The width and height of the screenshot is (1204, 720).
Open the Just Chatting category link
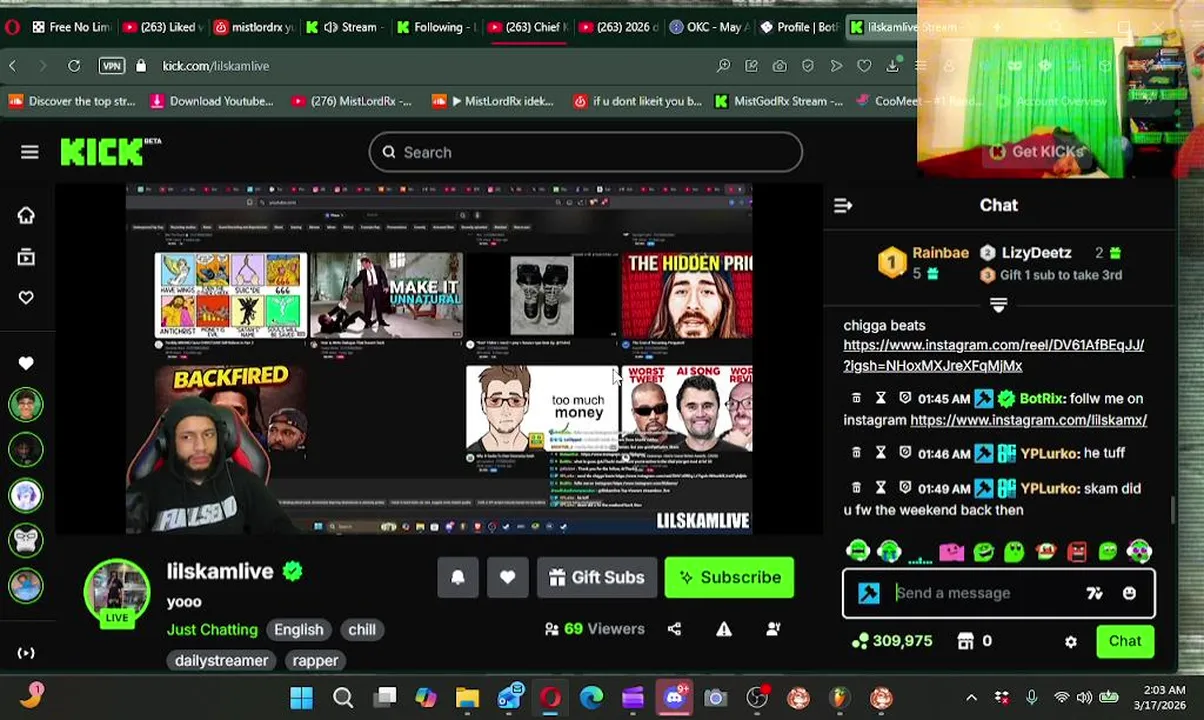212,629
